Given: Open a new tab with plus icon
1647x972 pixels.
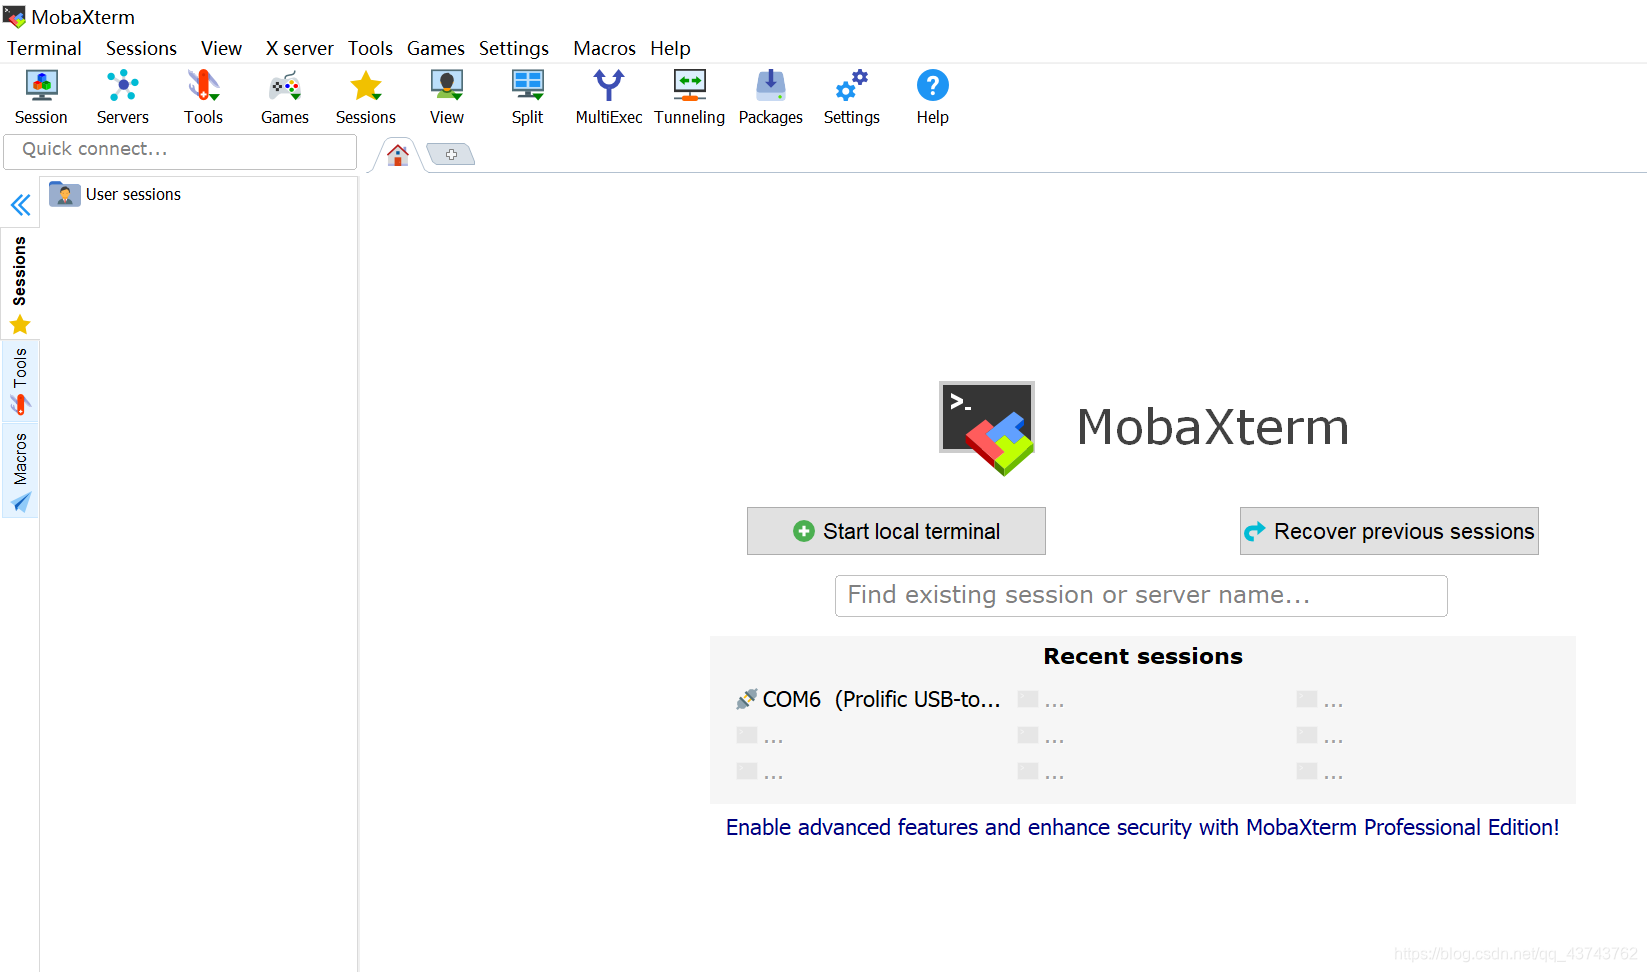Looking at the screenshot, I should point(451,154).
